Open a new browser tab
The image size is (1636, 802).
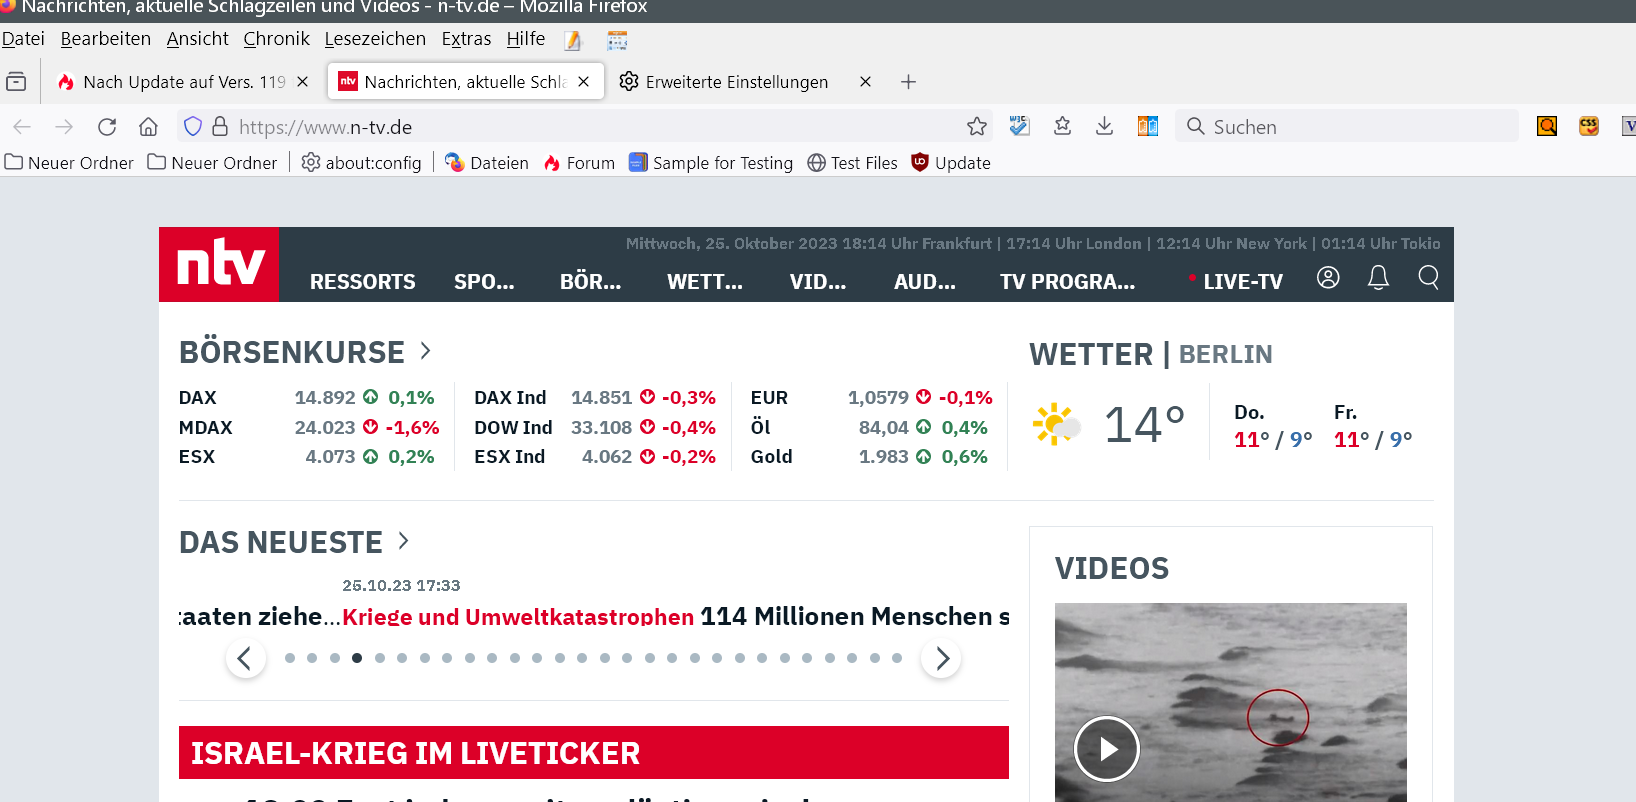click(908, 82)
